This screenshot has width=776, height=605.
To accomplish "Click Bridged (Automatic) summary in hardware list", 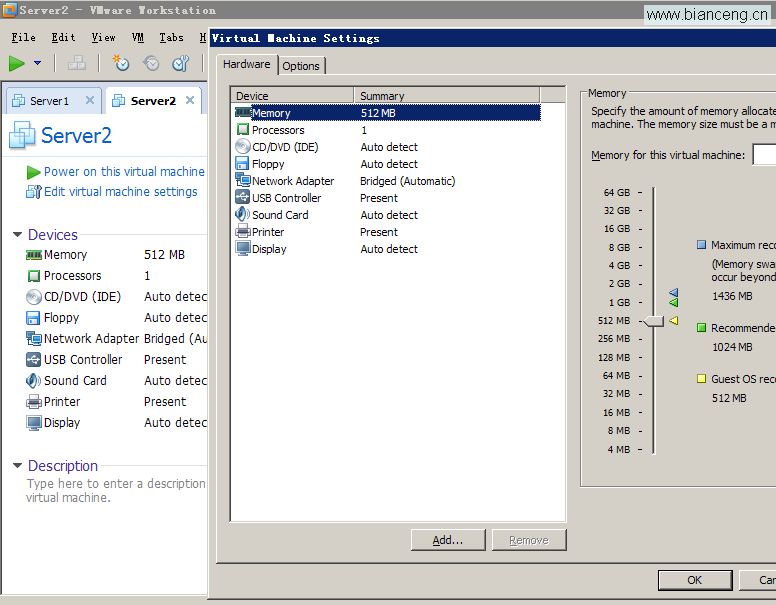I will (x=407, y=181).
